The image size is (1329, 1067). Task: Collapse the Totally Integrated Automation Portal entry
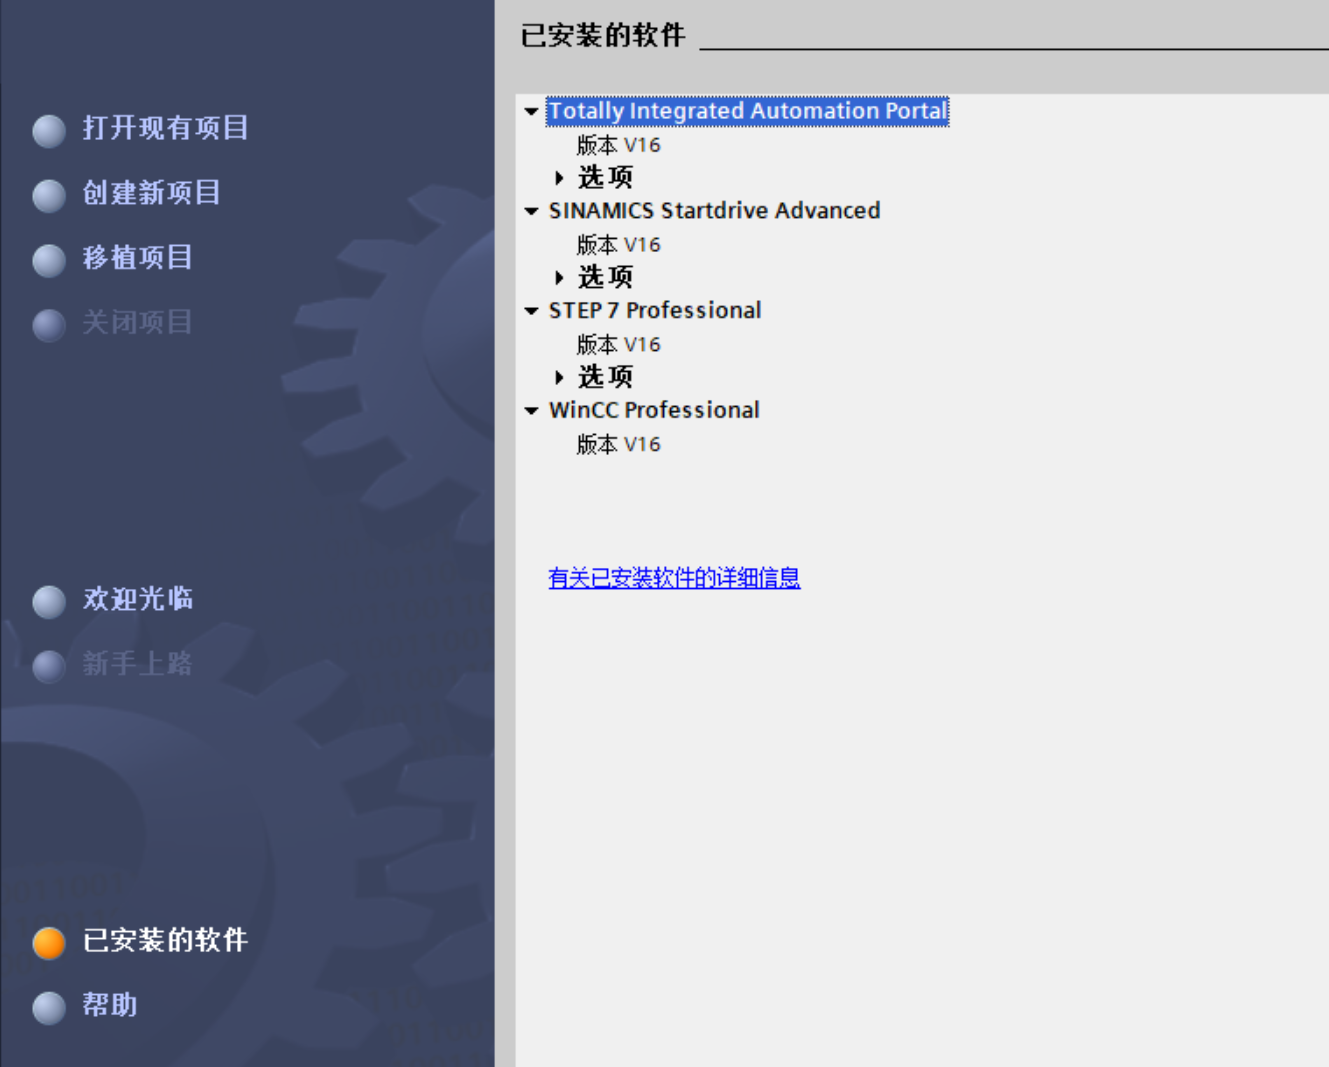[x=532, y=111]
